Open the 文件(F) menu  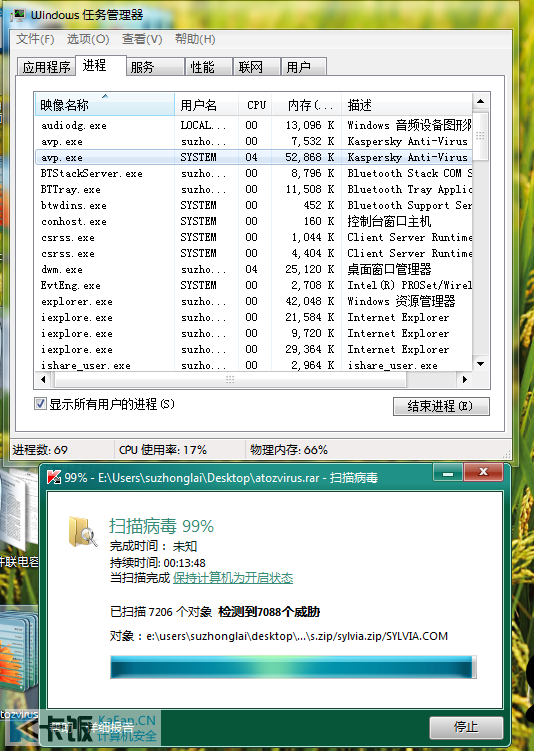tap(35, 39)
